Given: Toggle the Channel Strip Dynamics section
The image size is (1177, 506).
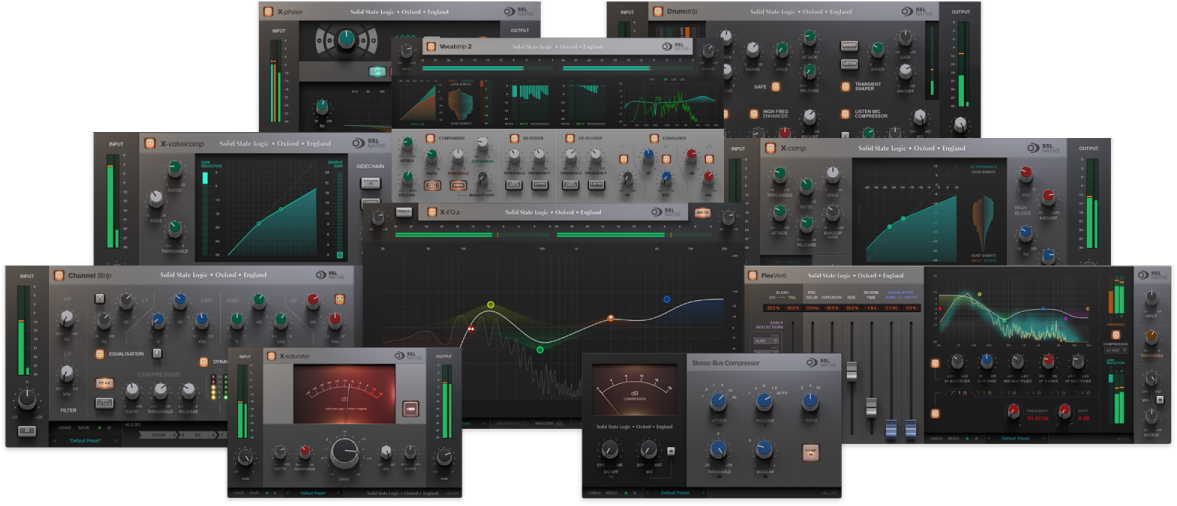Looking at the screenshot, I should (203, 362).
